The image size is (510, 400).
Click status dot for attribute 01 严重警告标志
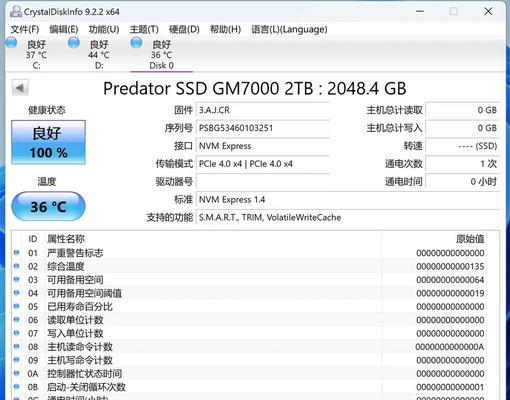coord(16,253)
